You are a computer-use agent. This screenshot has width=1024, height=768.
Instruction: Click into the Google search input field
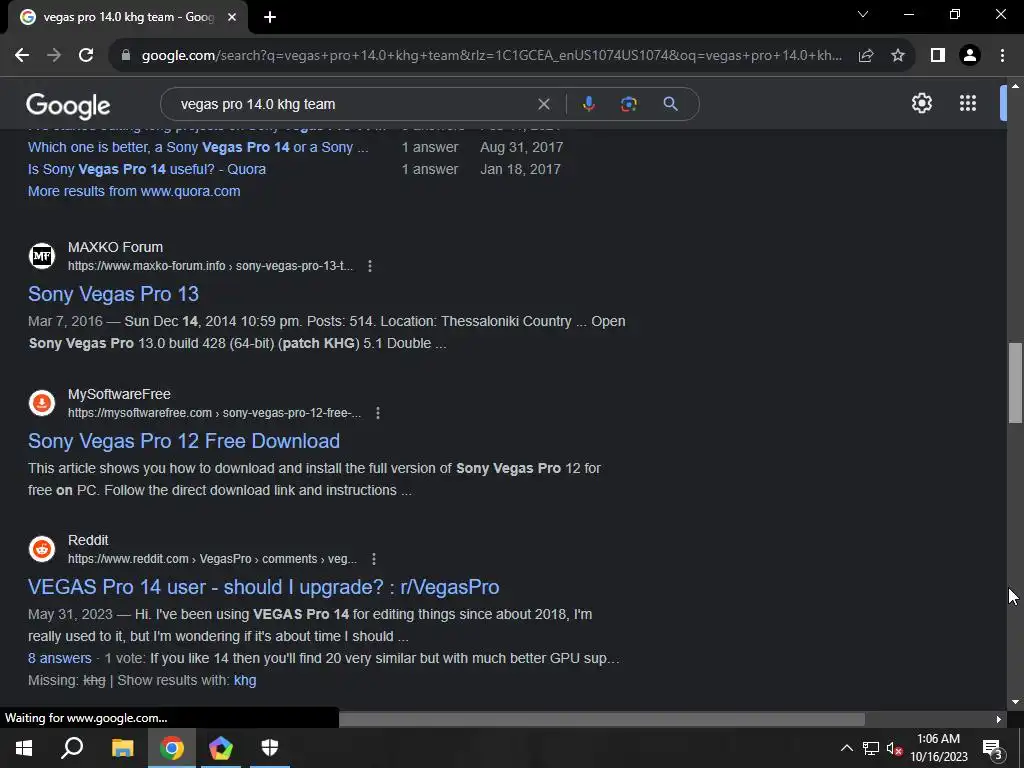click(x=353, y=104)
